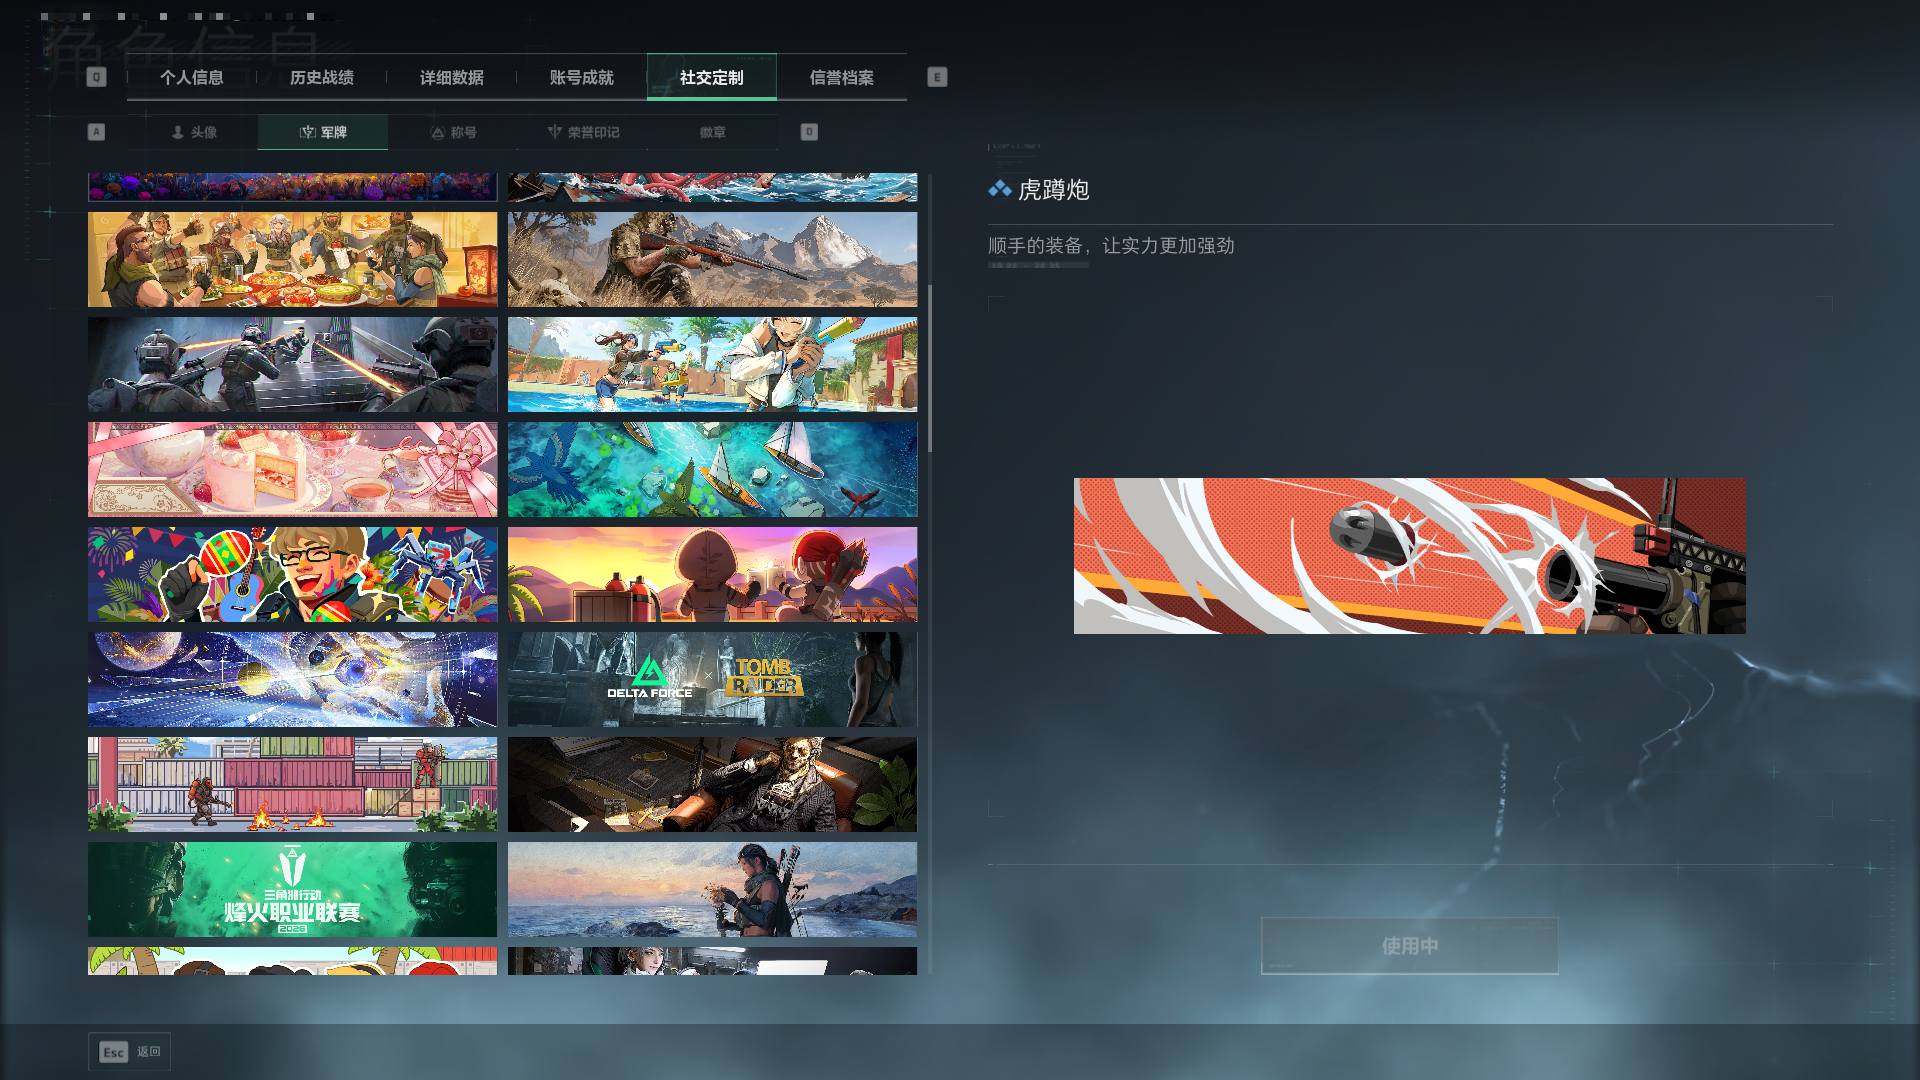
Task: Choose the man in armchair dog tag
Action: click(x=712, y=785)
